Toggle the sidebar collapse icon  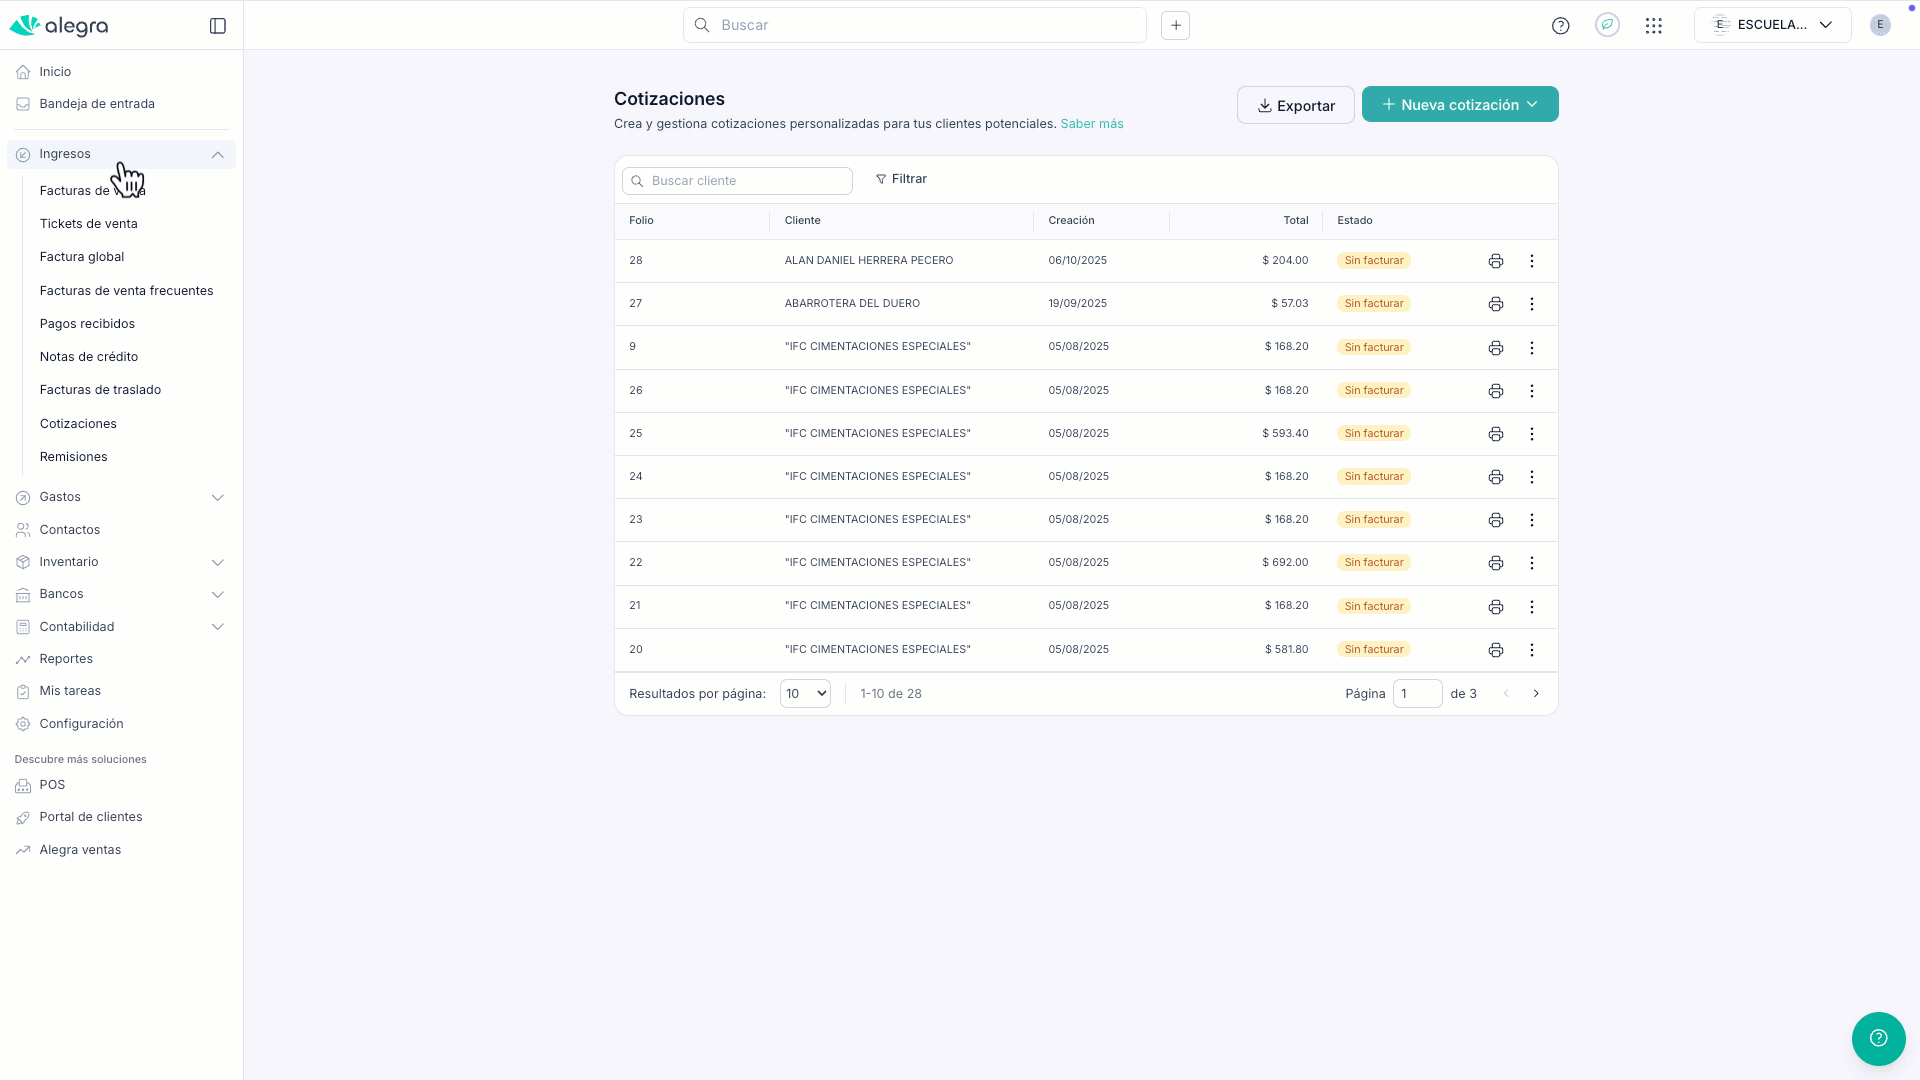click(218, 26)
